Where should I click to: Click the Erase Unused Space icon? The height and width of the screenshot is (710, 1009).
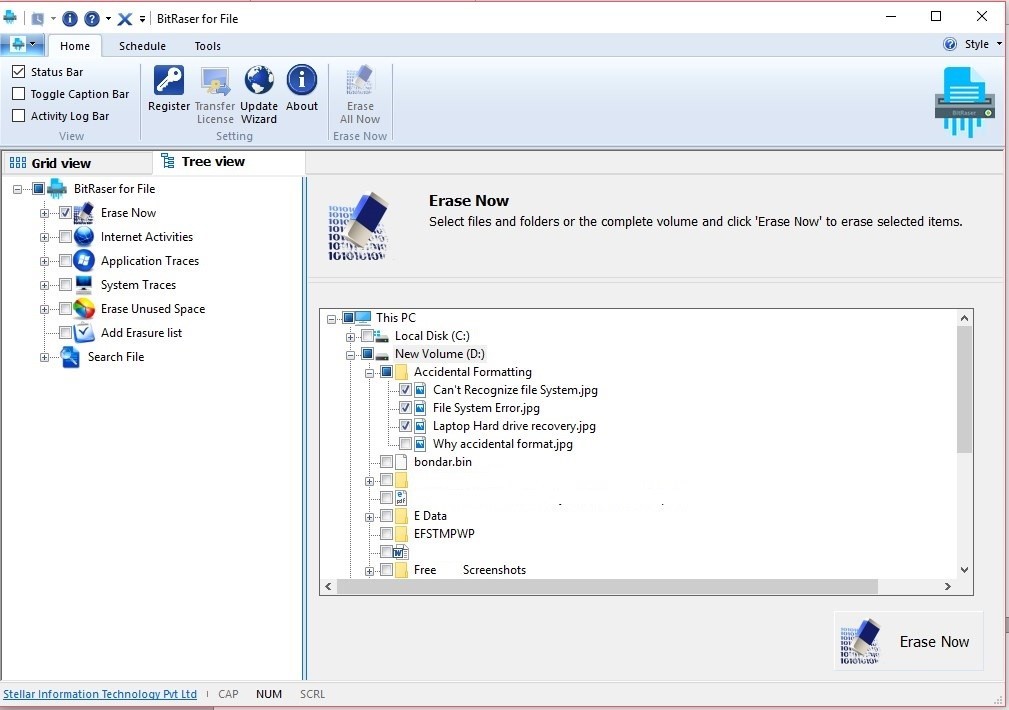click(x=84, y=309)
